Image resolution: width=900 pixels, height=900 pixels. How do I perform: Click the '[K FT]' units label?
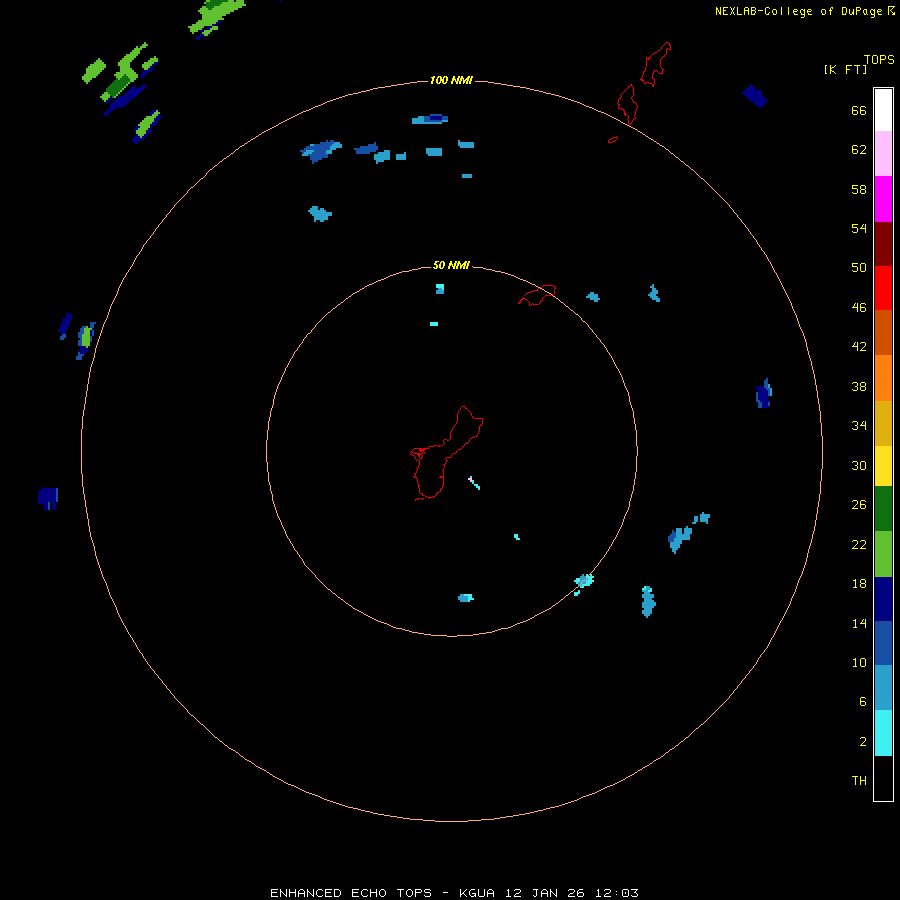click(845, 69)
